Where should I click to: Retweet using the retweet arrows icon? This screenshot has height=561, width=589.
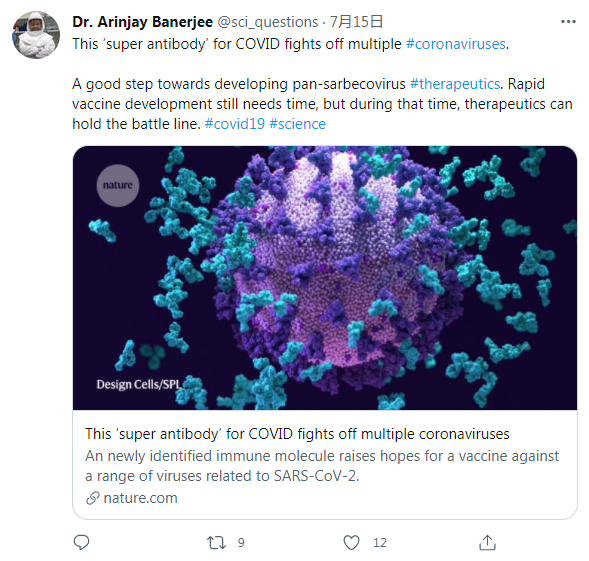point(216,543)
